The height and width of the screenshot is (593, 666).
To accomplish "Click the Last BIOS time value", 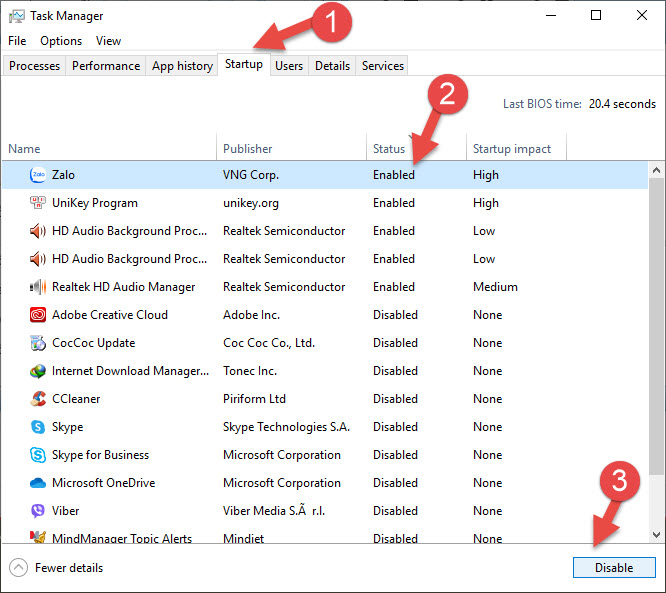I will [x=622, y=104].
